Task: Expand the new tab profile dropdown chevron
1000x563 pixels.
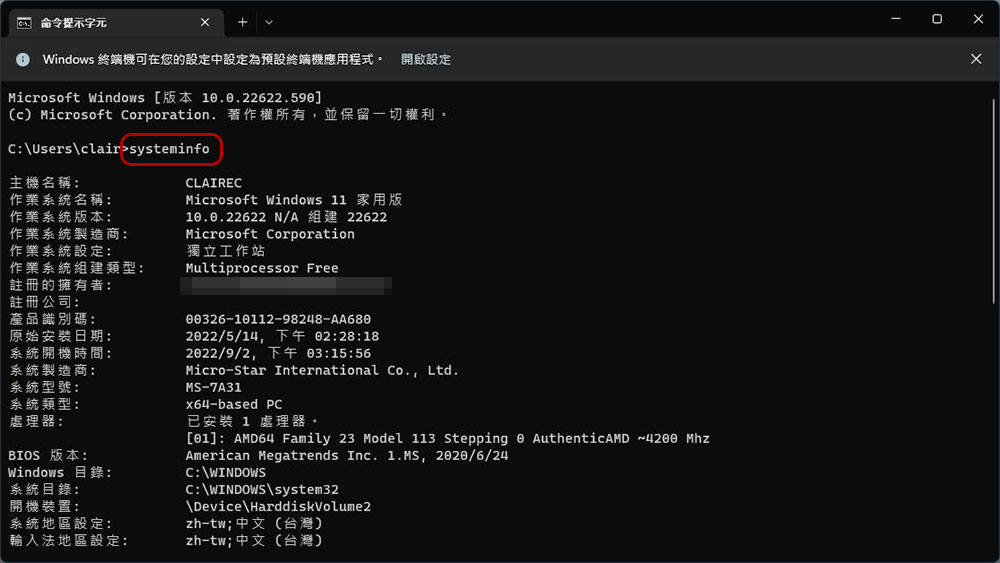Action: coord(268,22)
